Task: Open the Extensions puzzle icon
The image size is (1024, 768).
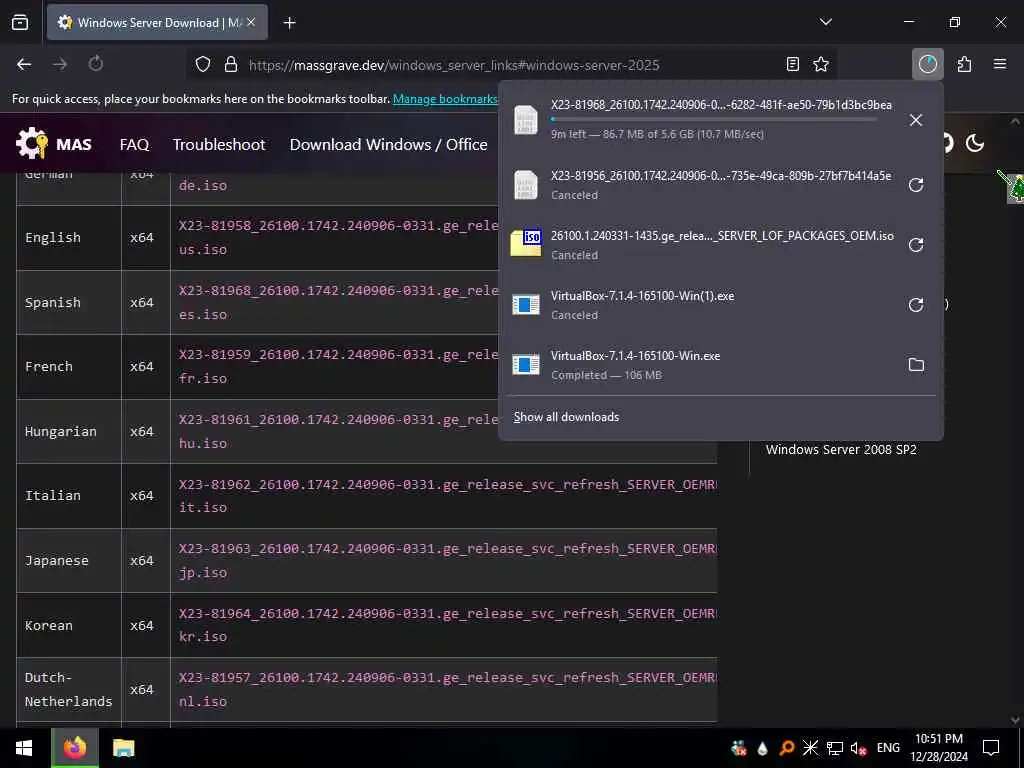Action: pyautogui.click(x=964, y=64)
